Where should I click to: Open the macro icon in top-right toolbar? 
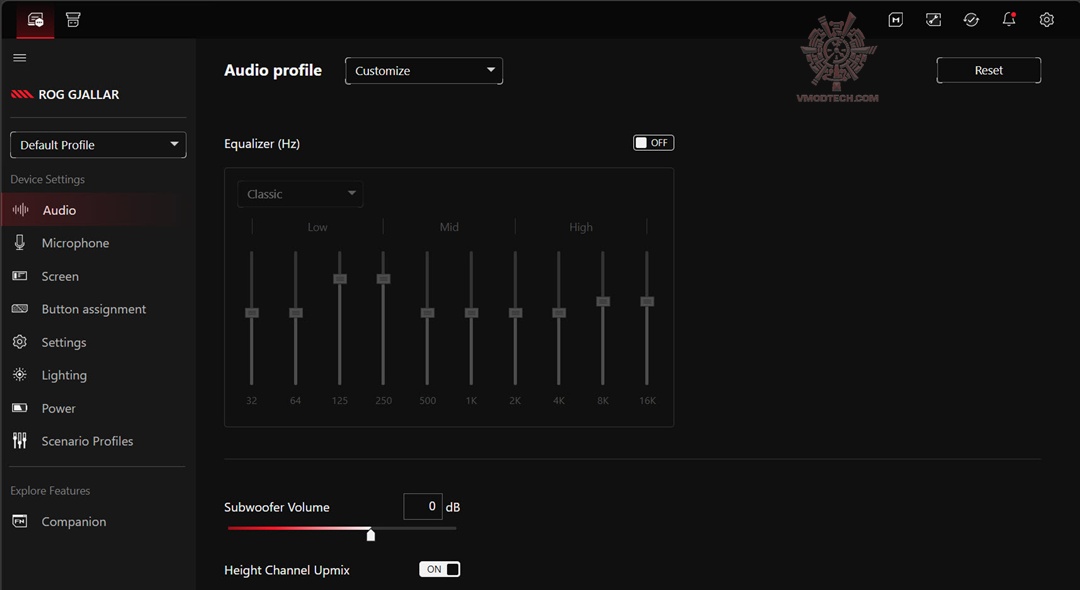tap(895, 20)
